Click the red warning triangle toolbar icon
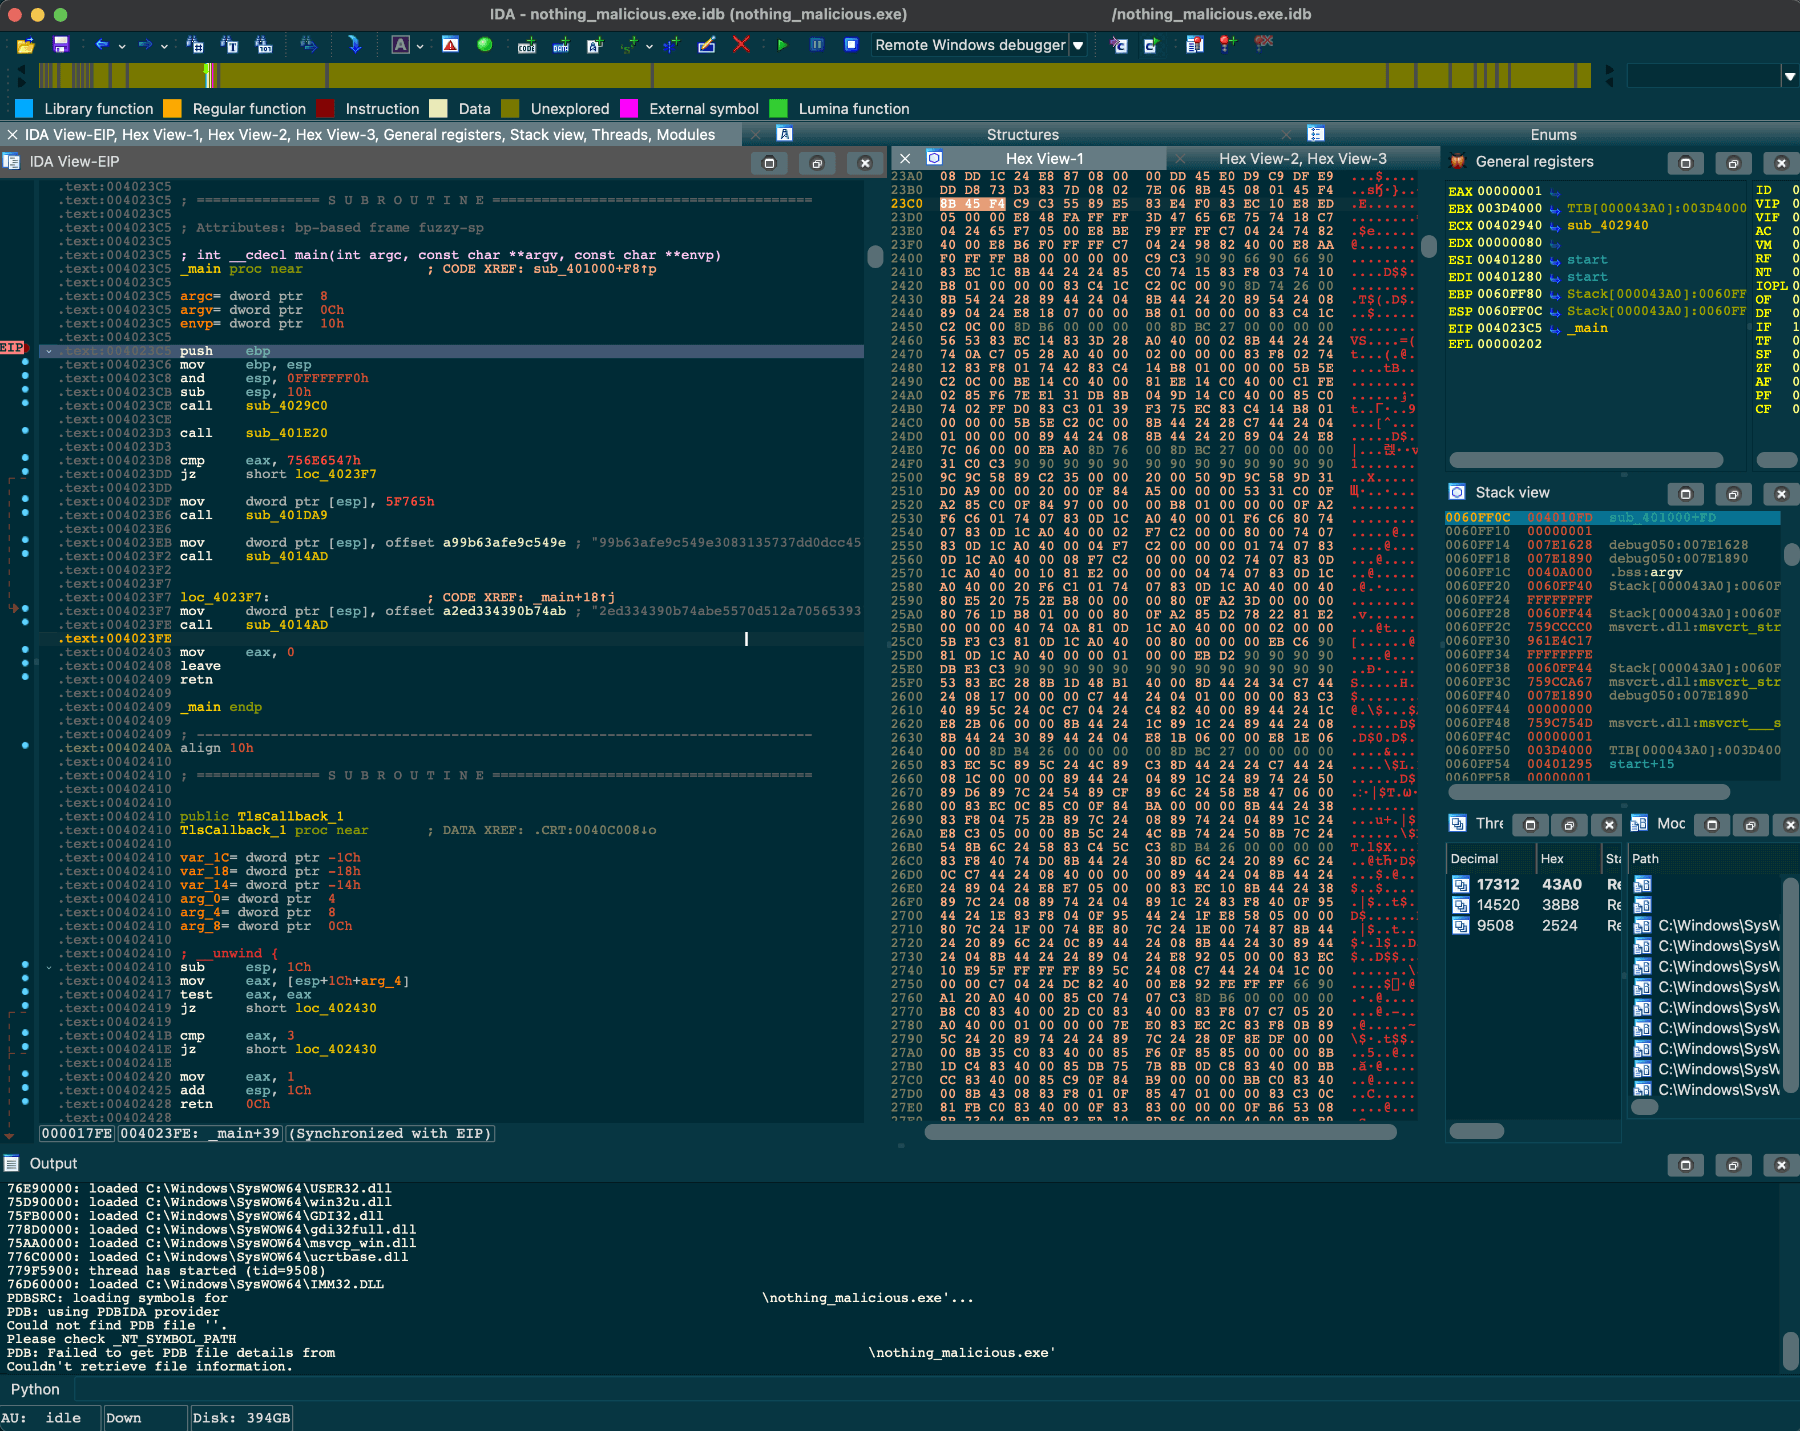Viewport: 1800px width, 1431px height. [451, 45]
